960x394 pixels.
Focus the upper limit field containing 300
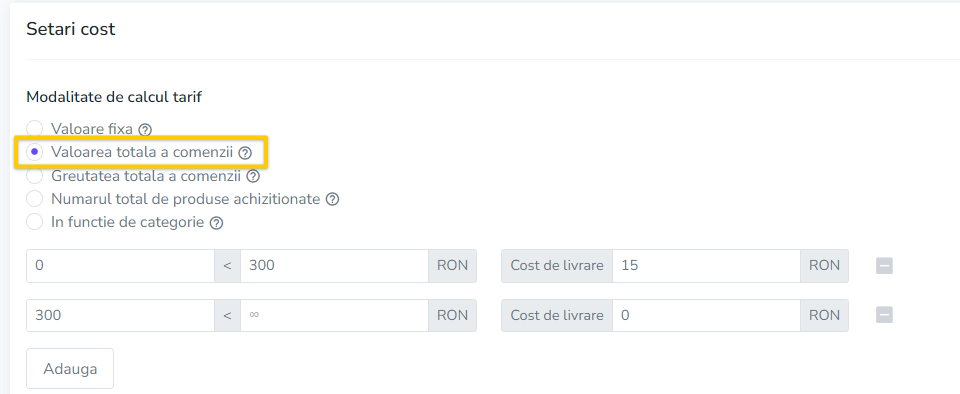[334, 266]
